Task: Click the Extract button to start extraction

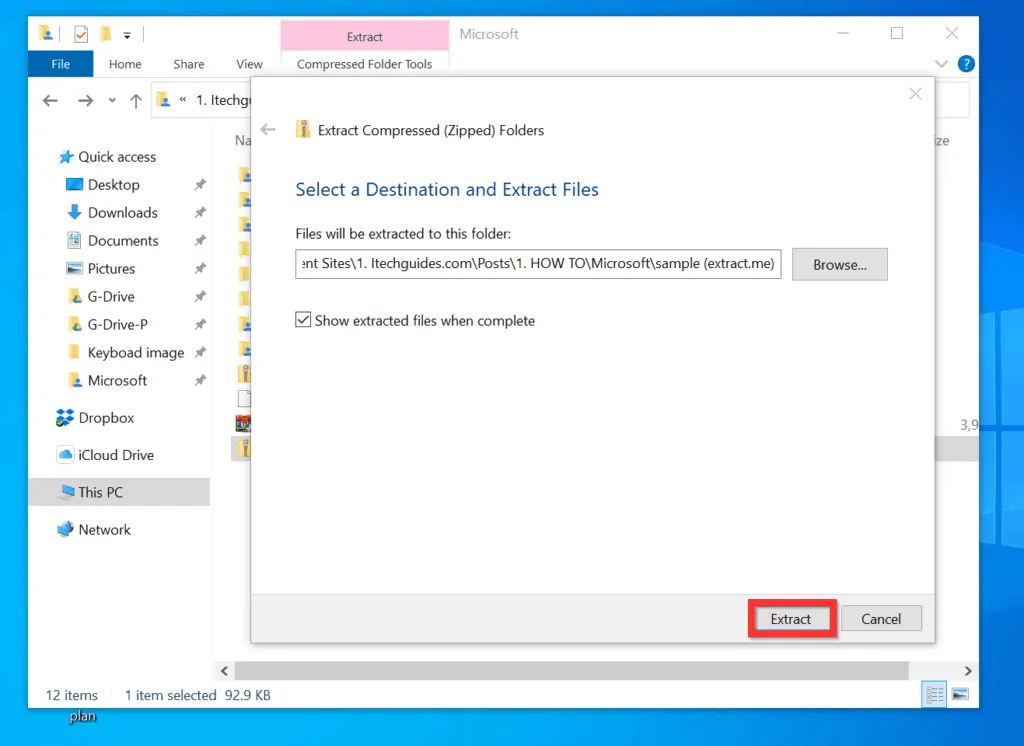Action: [791, 618]
